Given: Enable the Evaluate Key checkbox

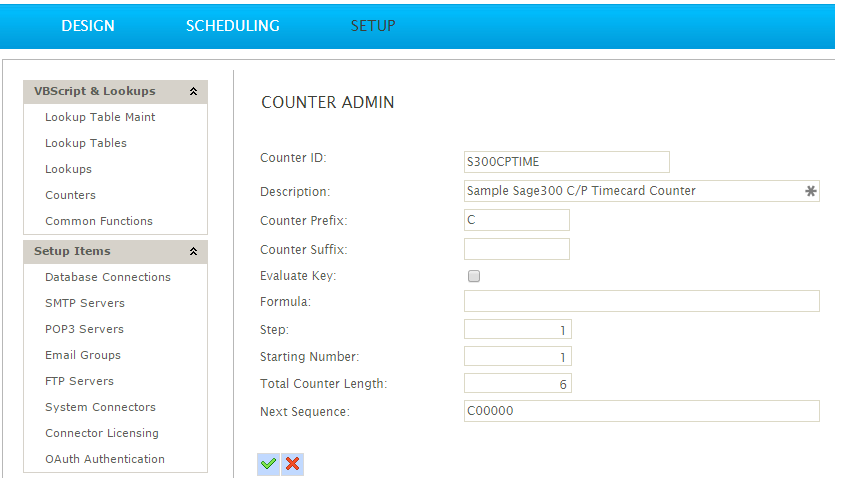Looking at the screenshot, I should click(474, 276).
